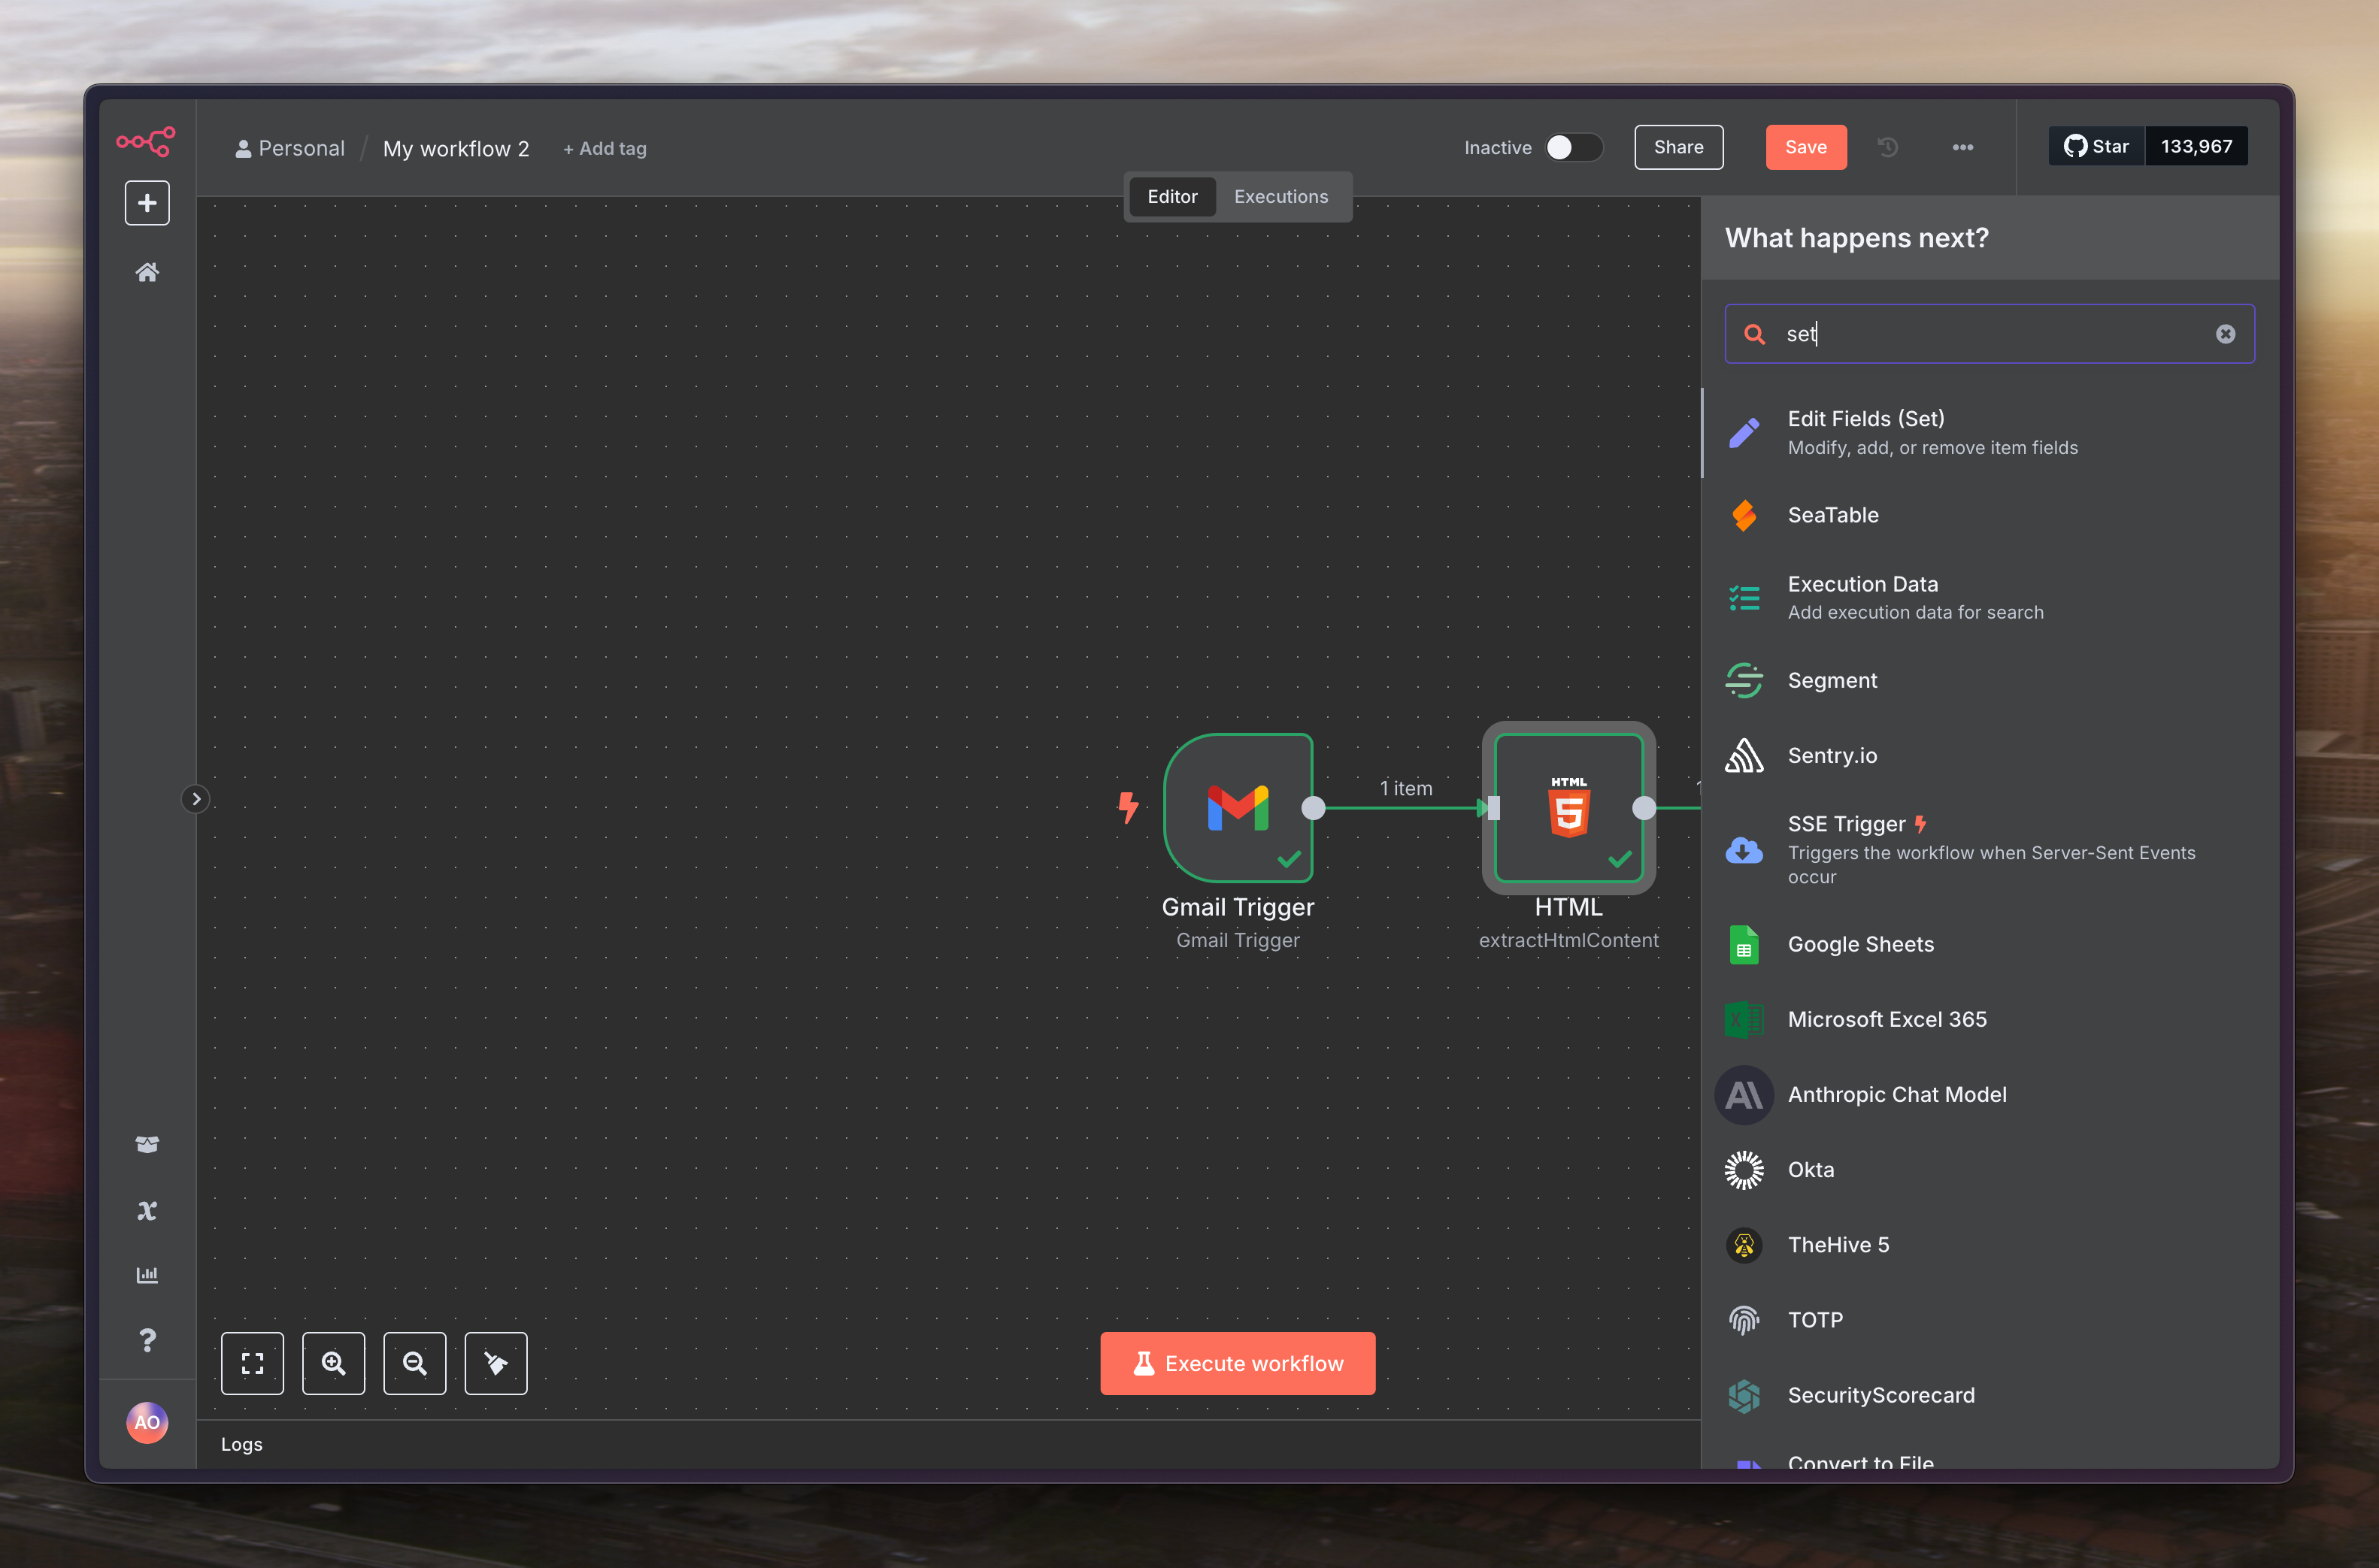Click the help question mark icon
2379x1568 pixels.
[x=147, y=1340]
